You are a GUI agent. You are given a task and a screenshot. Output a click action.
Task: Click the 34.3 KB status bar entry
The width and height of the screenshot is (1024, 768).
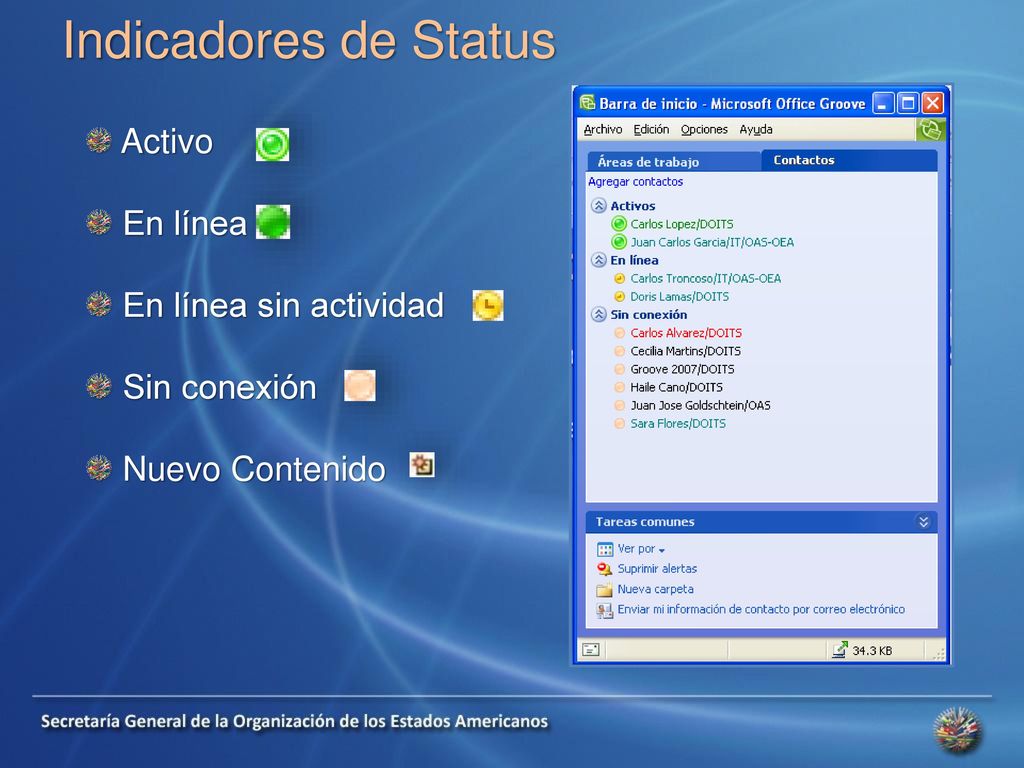[x=872, y=650]
